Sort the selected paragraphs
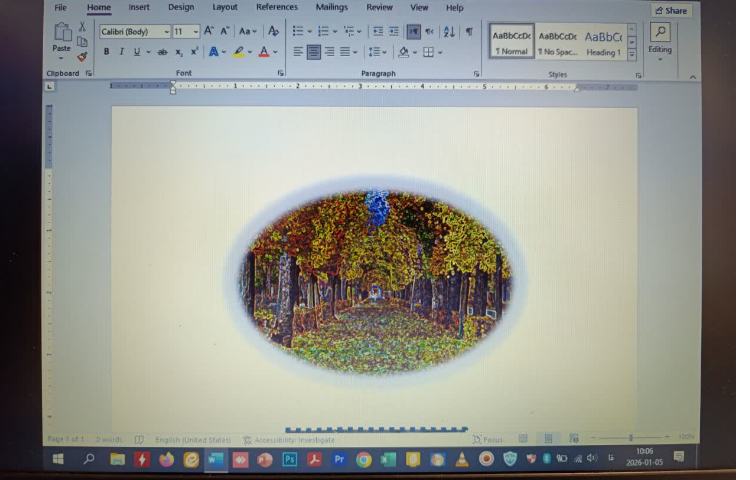The image size is (750, 480). [x=449, y=32]
